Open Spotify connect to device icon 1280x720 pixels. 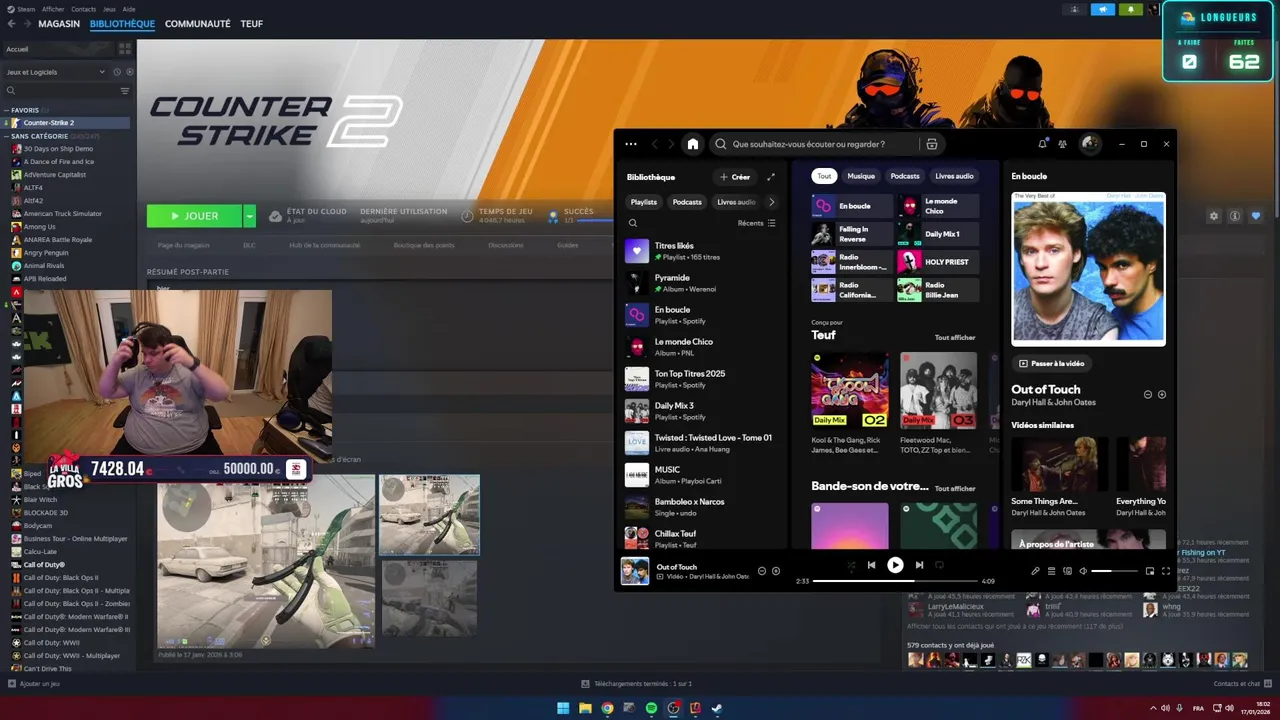1067,571
